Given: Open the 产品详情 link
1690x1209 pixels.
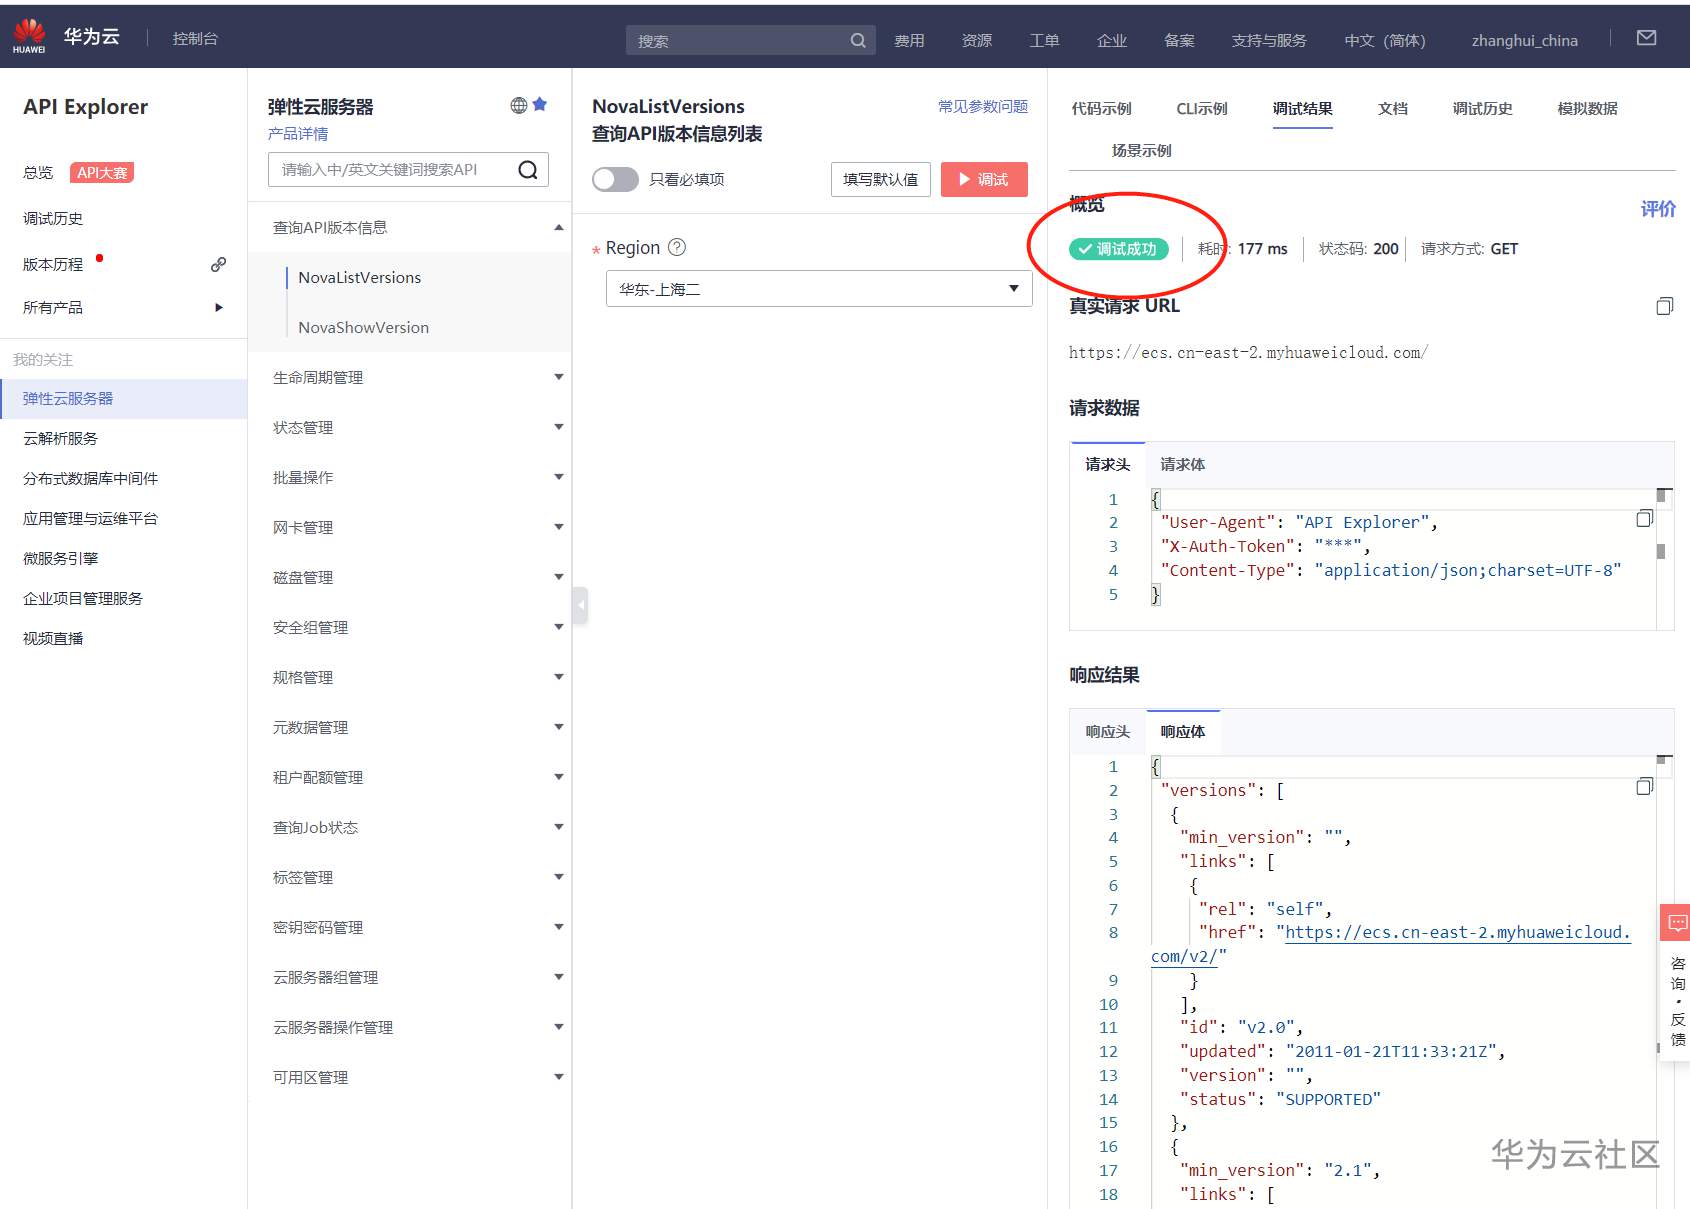Looking at the screenshot, I should coord(298,133).
